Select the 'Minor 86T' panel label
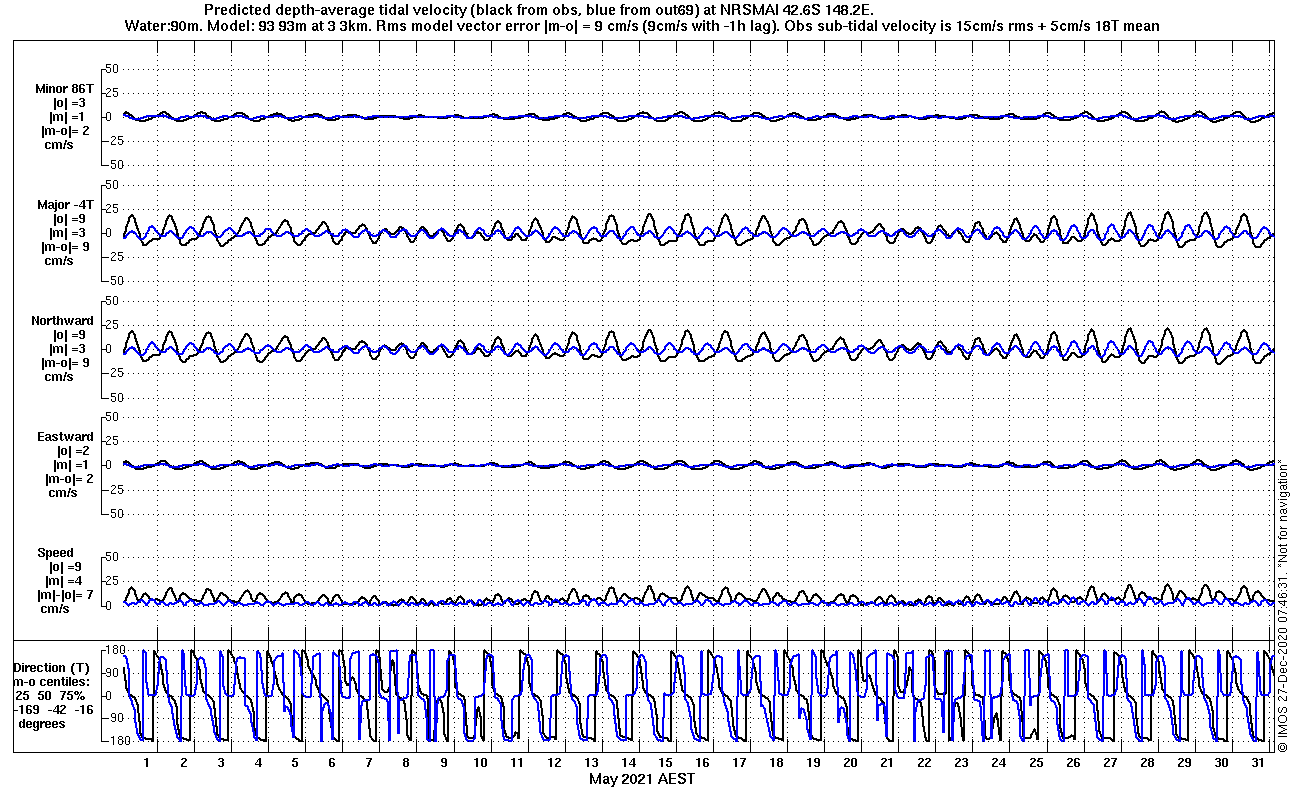The height and width of the screenshot is (800, 1300). 63,89
